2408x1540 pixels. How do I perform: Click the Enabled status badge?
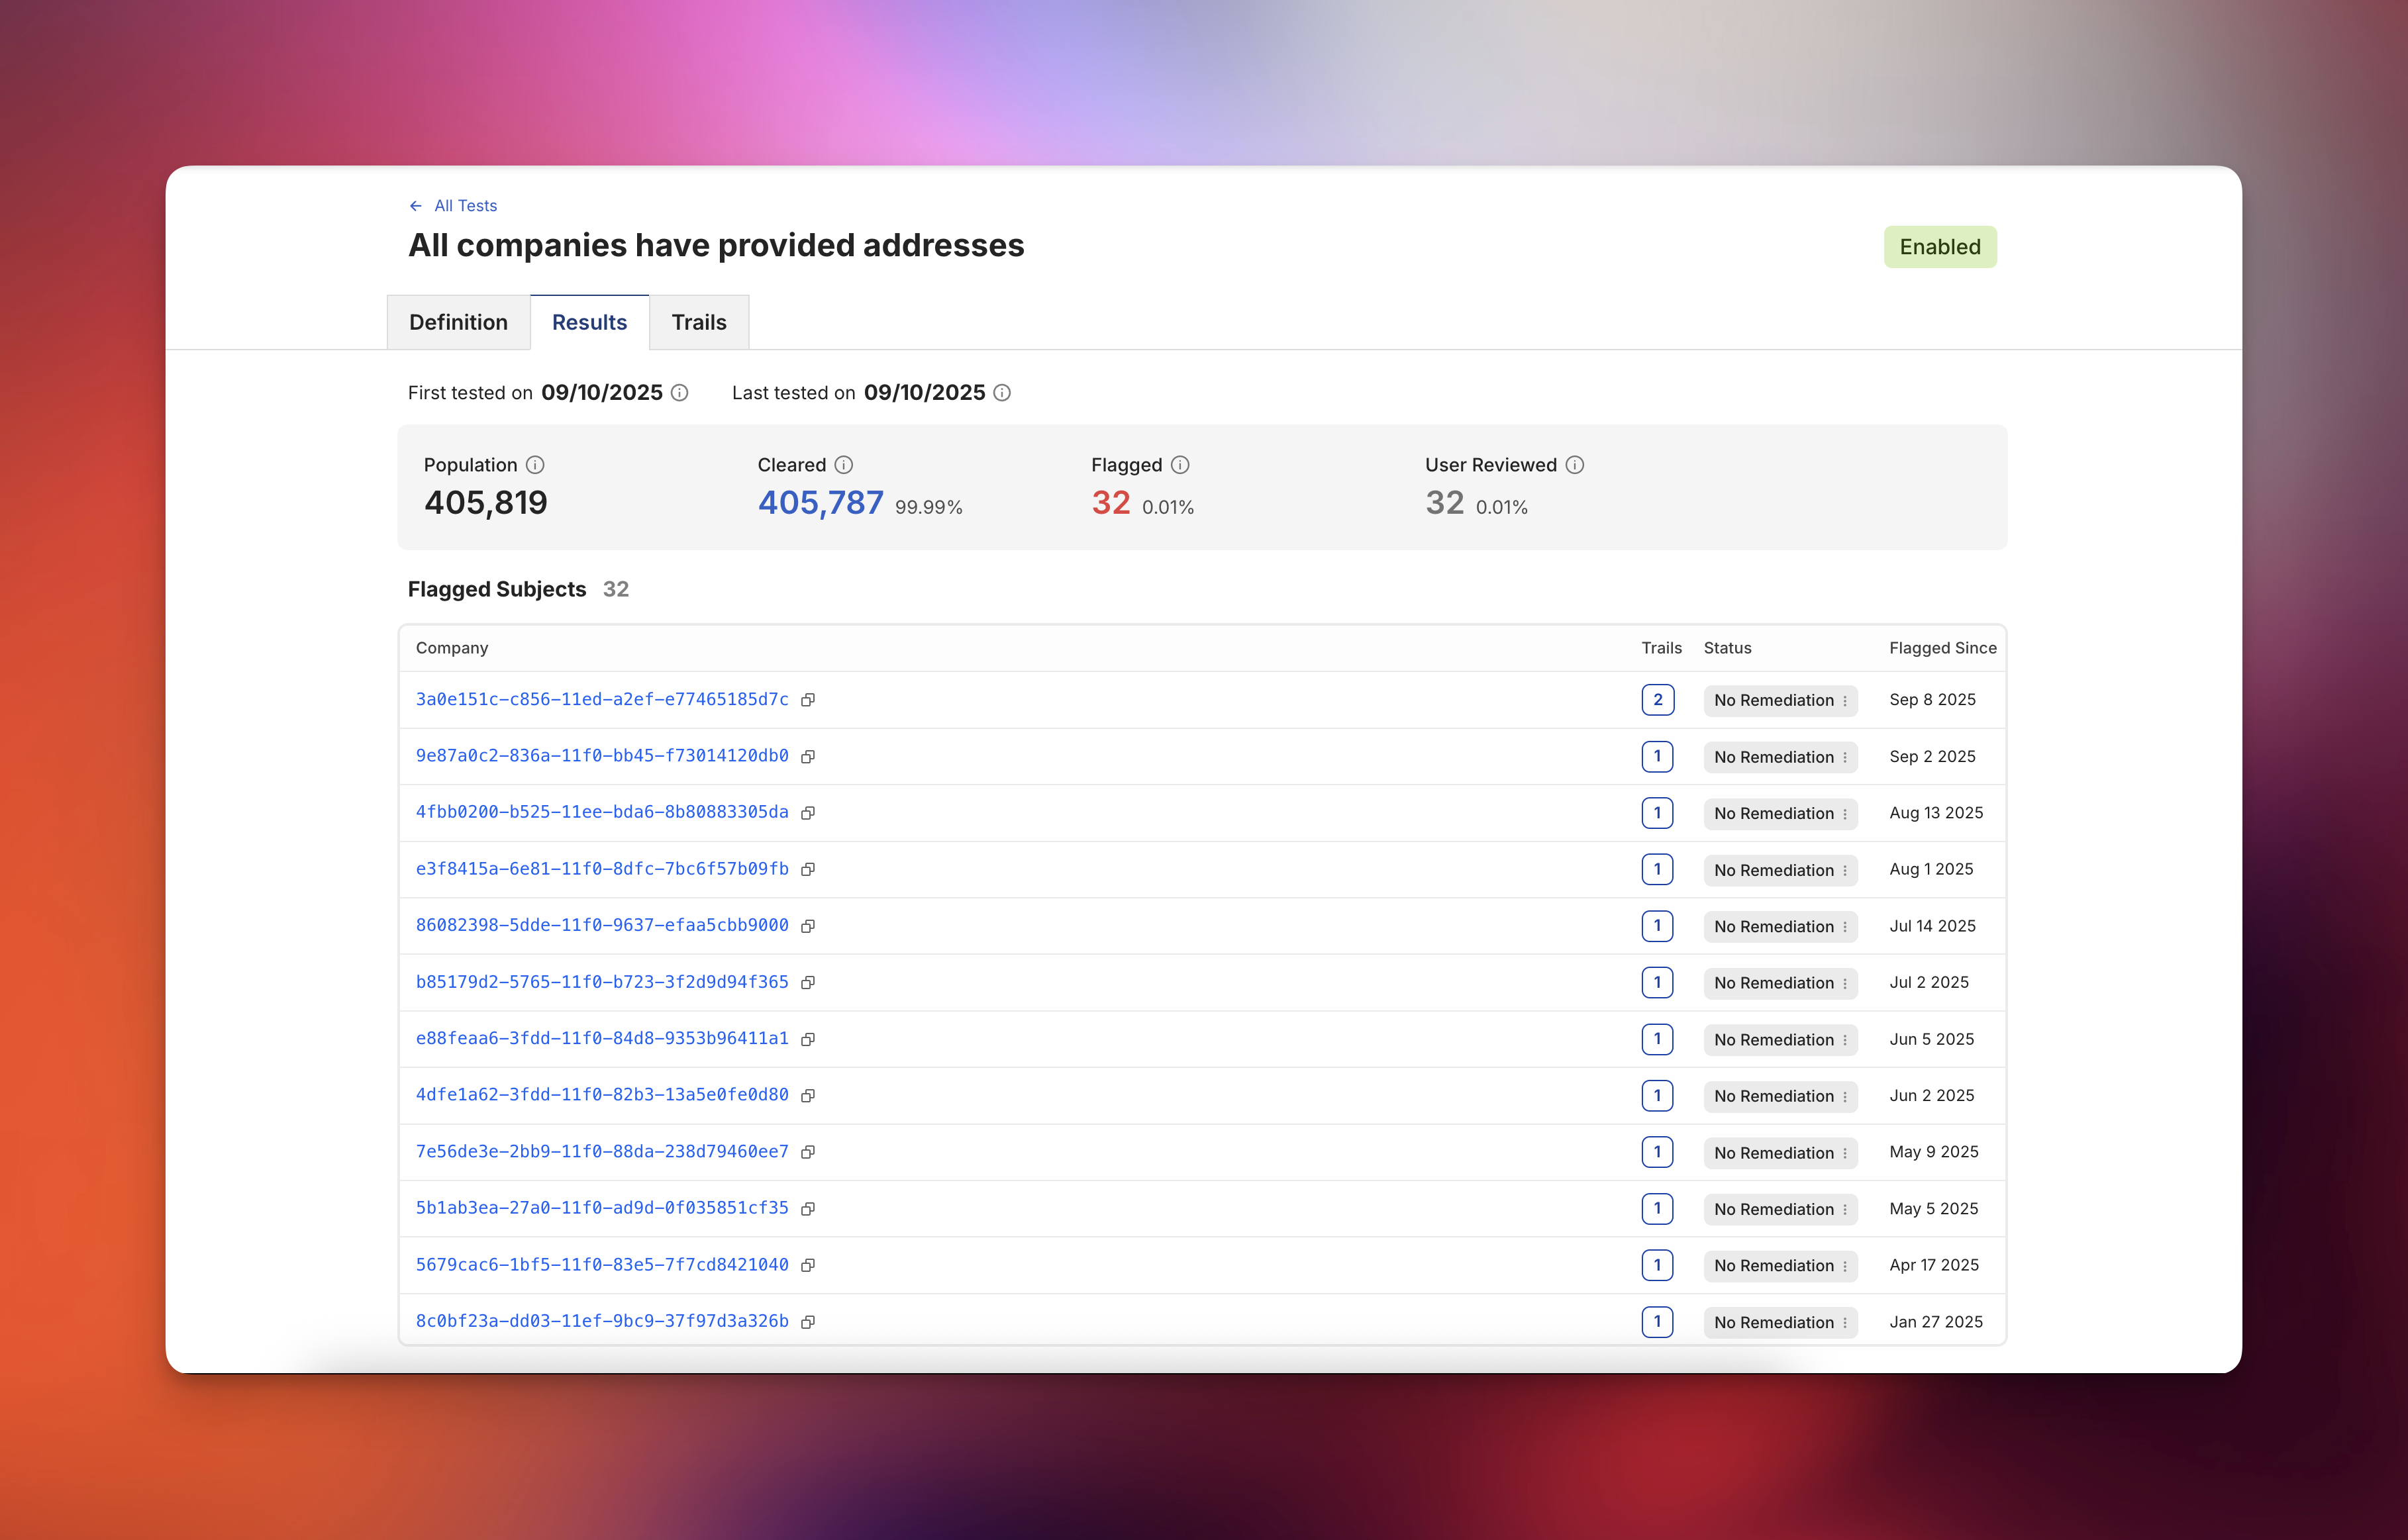click(1939, 247)
